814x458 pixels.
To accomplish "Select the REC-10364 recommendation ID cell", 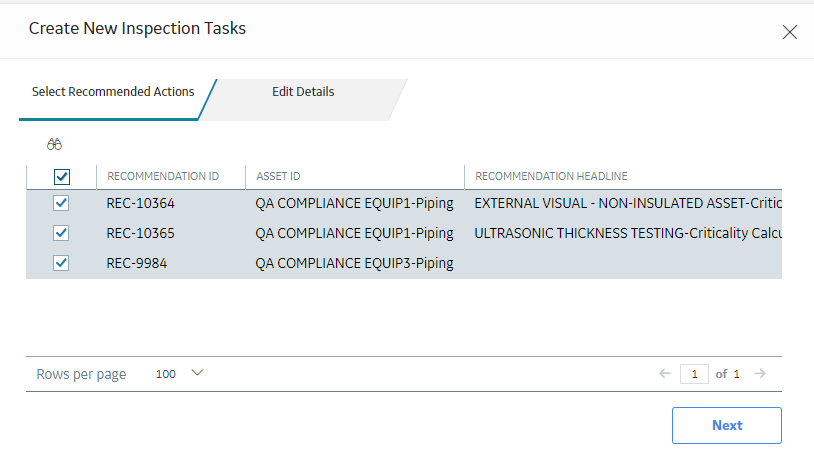I will point(140,204).
